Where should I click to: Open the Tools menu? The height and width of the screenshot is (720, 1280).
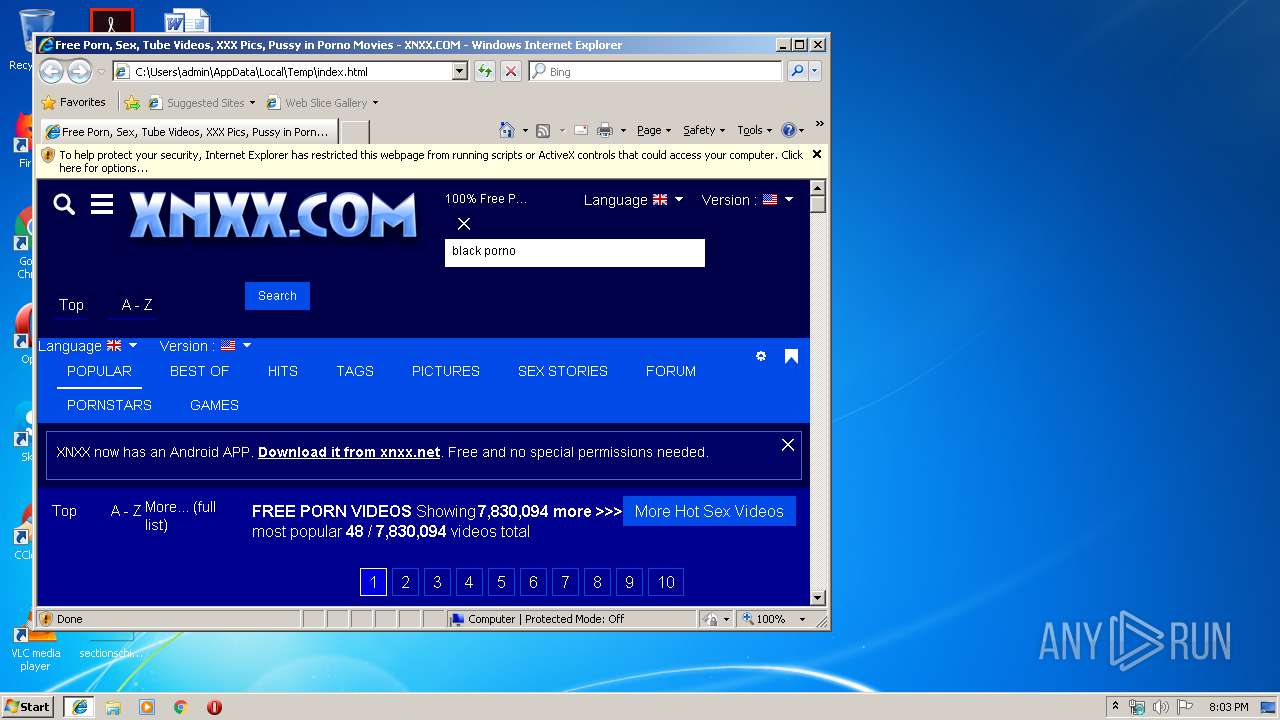(754, 130)
